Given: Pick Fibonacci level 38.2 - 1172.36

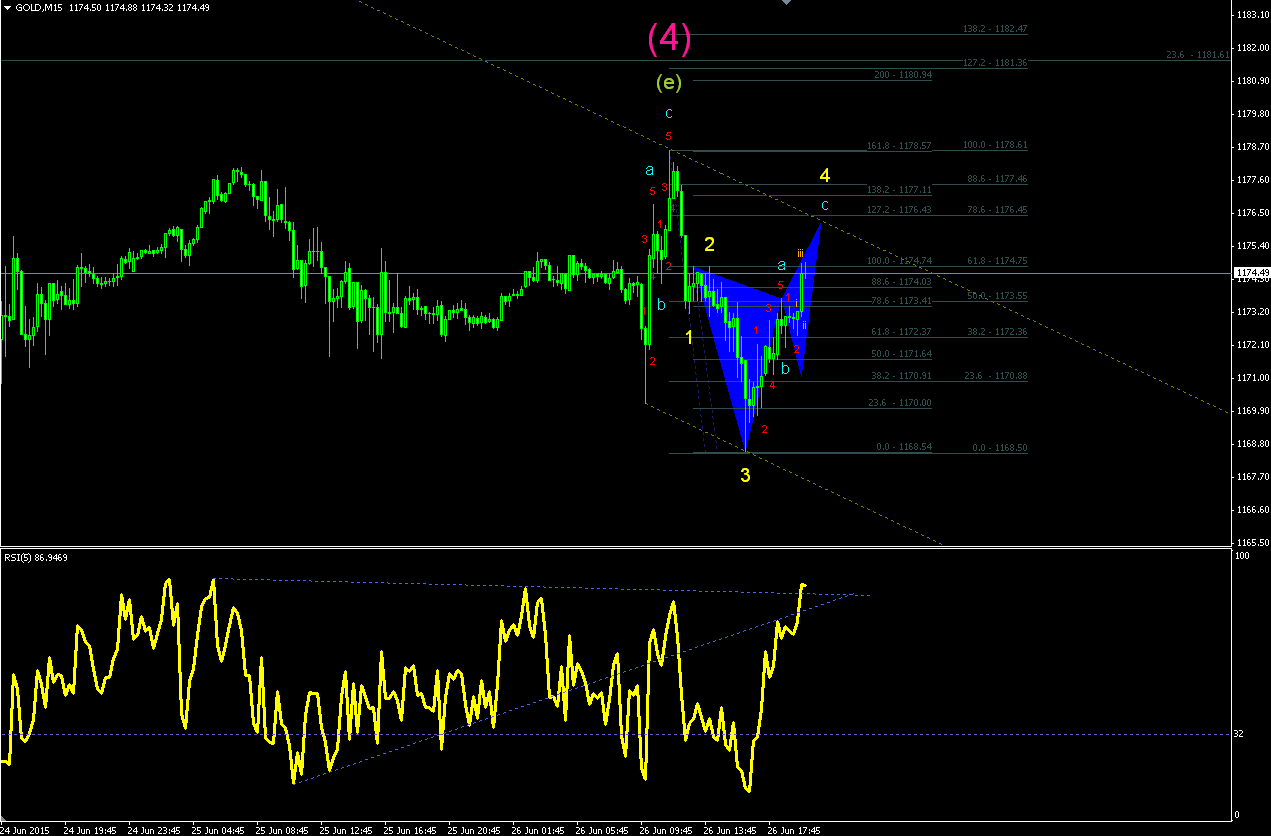Looking at the screenshot, I should coord(997,332).
